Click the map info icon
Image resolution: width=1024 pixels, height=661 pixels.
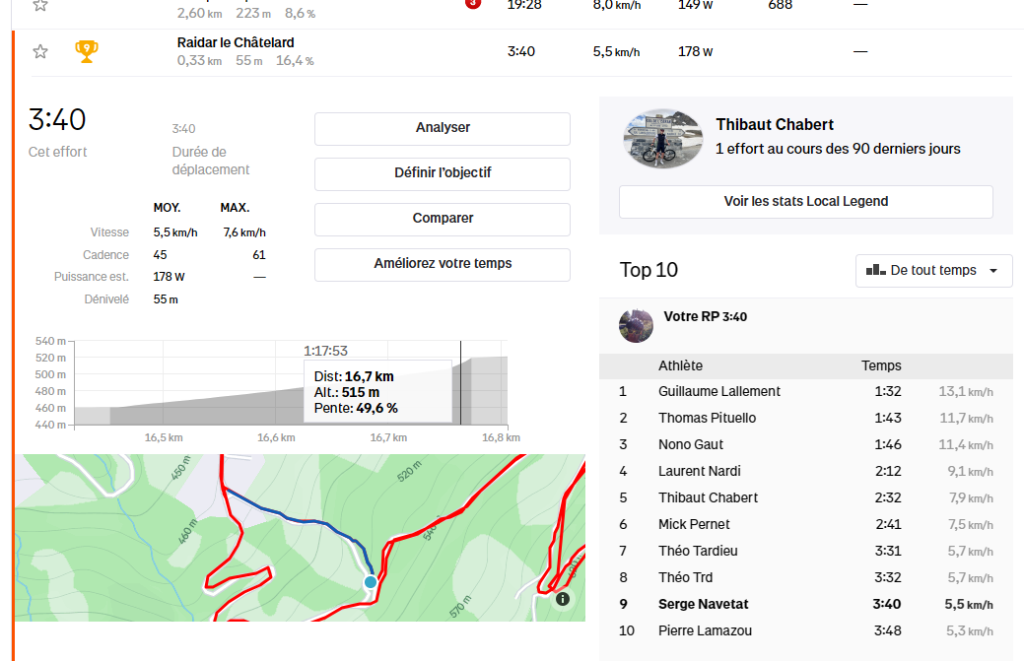tap(562, 599)
